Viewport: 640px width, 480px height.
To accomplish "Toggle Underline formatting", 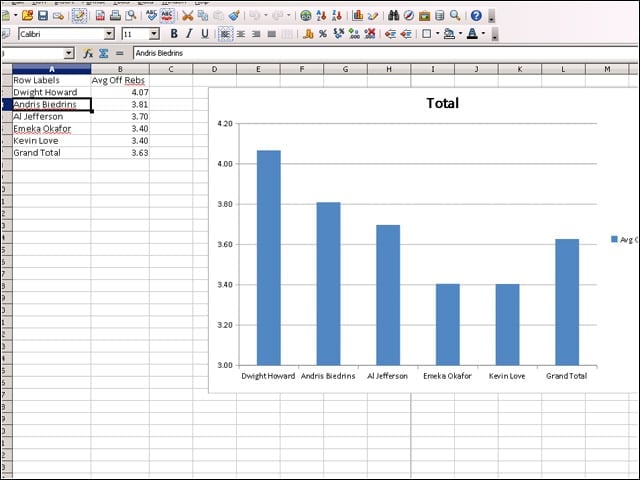I will (204, 34).
